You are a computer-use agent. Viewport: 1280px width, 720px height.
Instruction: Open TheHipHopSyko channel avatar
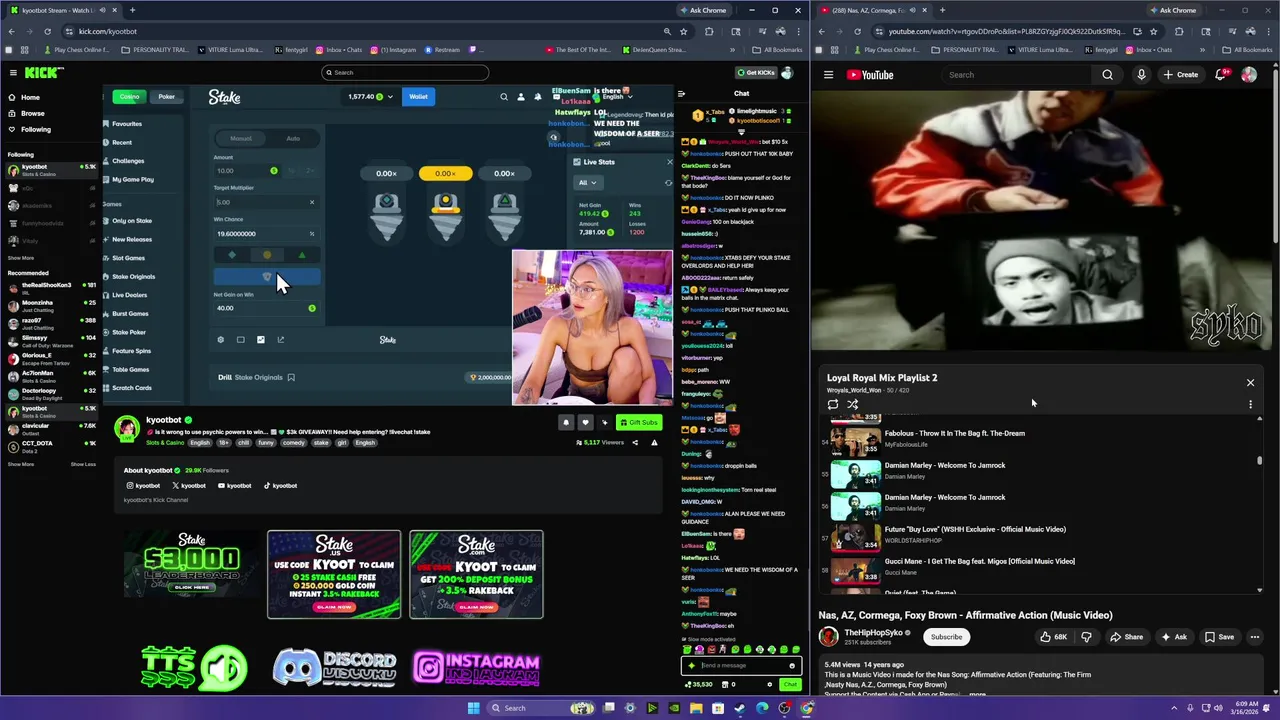(x=828, y=636)
